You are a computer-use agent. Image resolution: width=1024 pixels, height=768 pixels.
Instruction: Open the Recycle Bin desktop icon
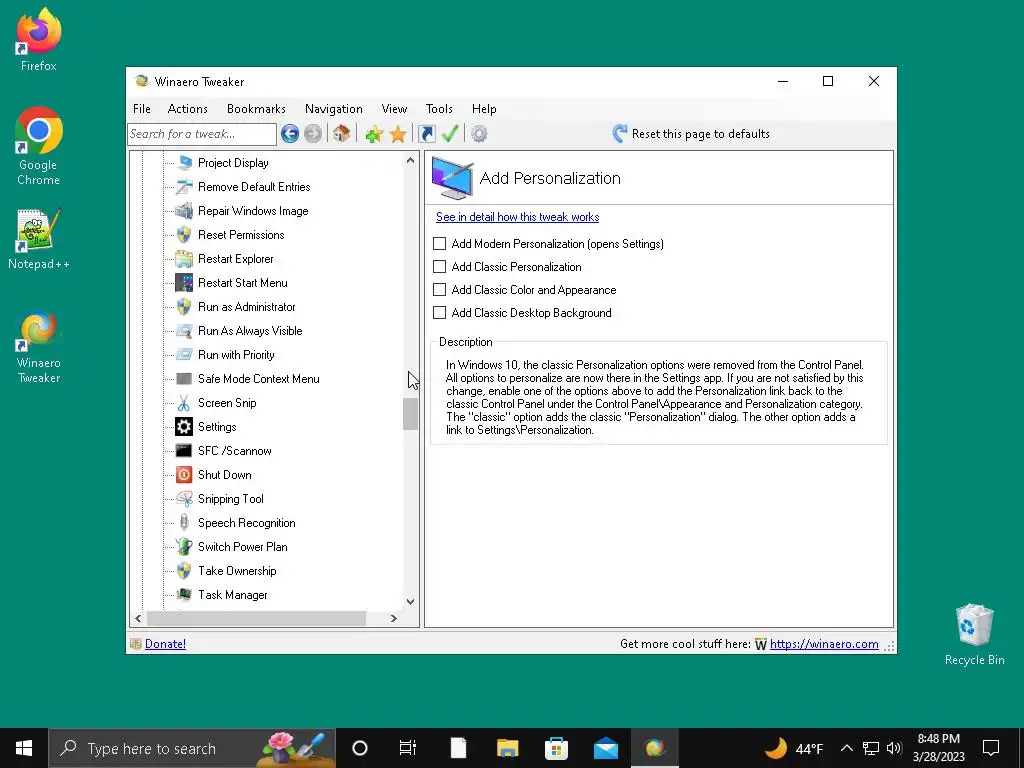(974, 634)
